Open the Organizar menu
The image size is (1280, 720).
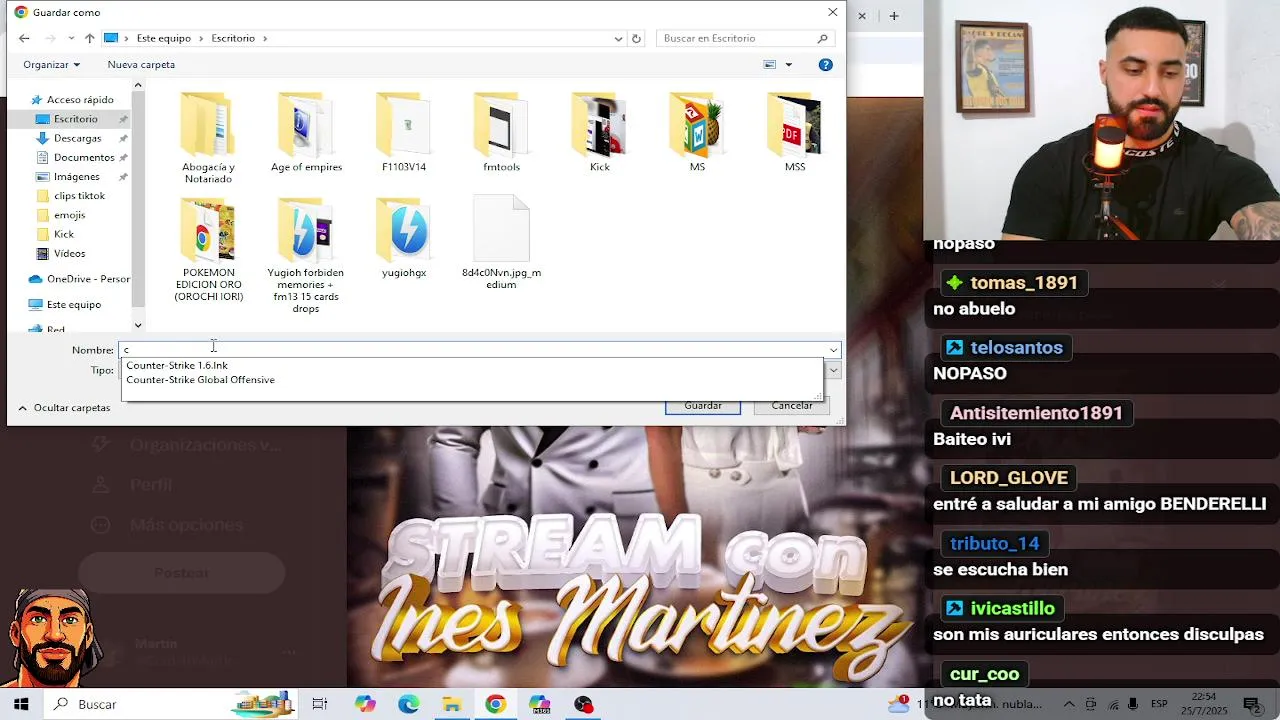pyautogui.click(x=51, y=64)
